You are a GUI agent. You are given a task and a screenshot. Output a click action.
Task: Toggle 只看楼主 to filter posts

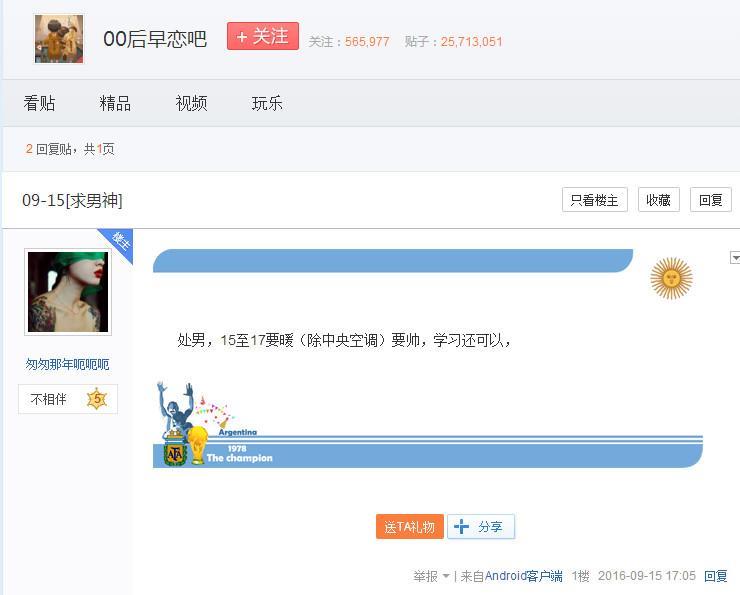pos(594,200)
